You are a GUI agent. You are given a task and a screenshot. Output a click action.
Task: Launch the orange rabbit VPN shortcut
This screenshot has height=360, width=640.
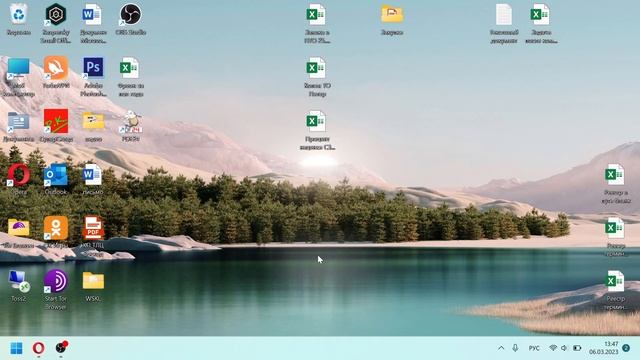56,68
